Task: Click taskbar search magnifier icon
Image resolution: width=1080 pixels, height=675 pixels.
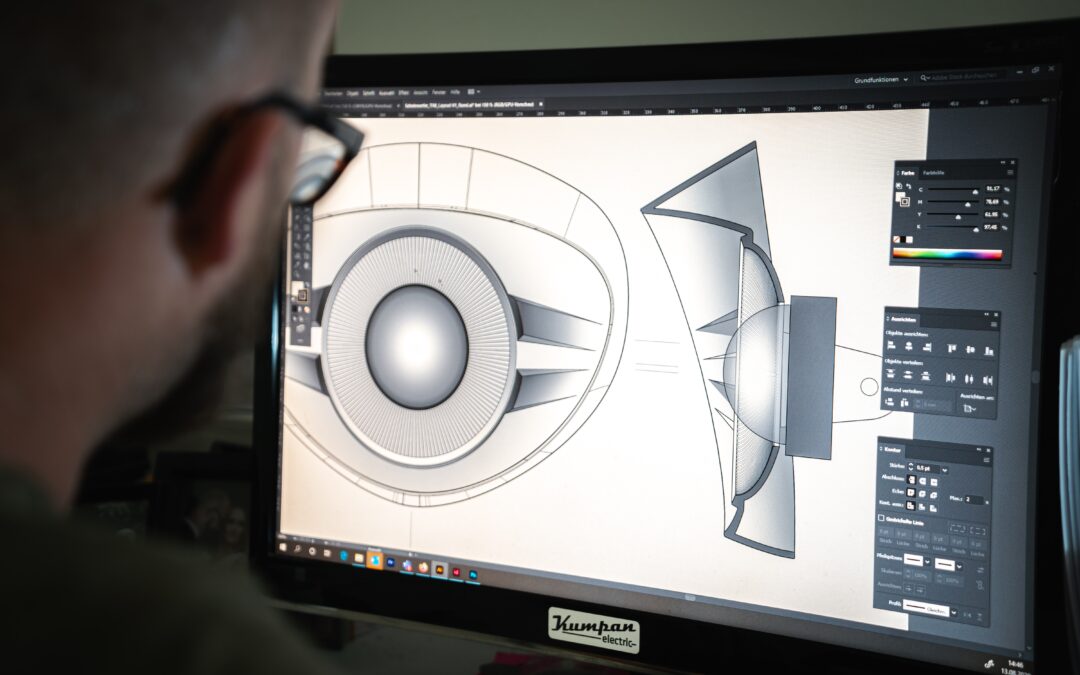Action: (x=298, y=549)
